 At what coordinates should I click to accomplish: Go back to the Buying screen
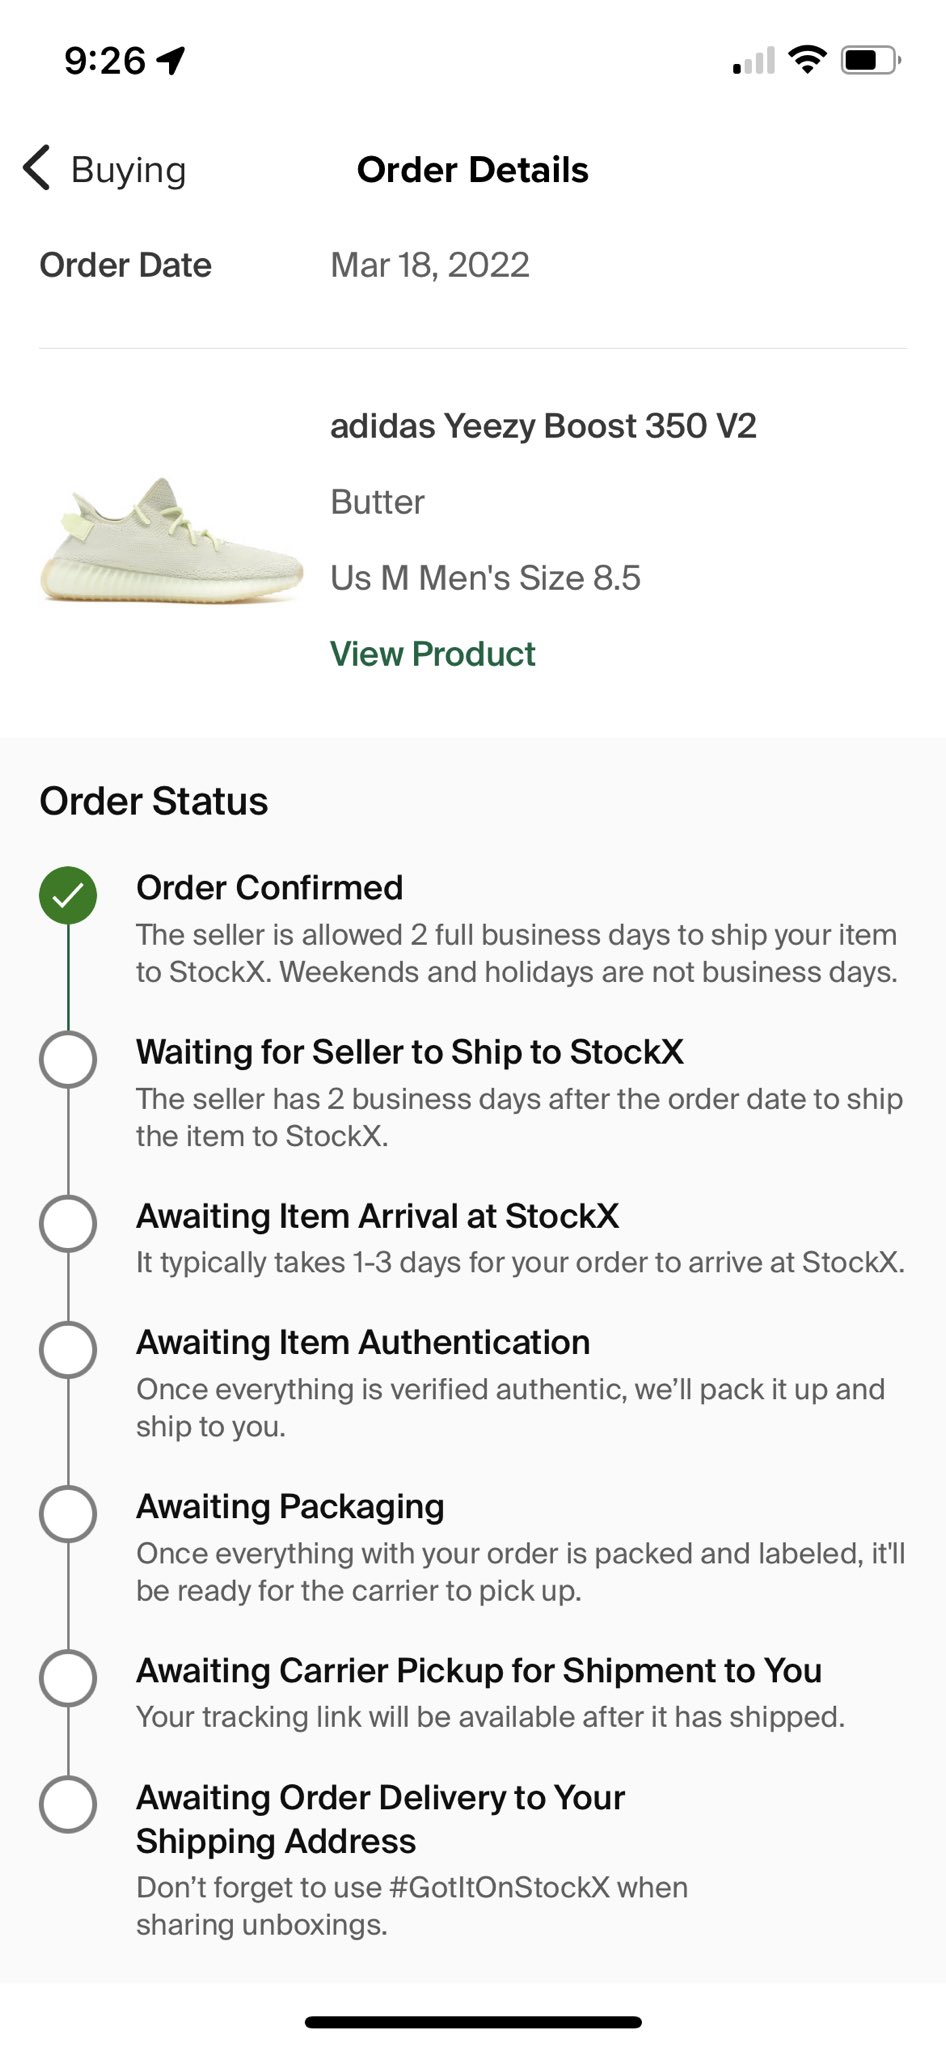[x=105, y=169]
